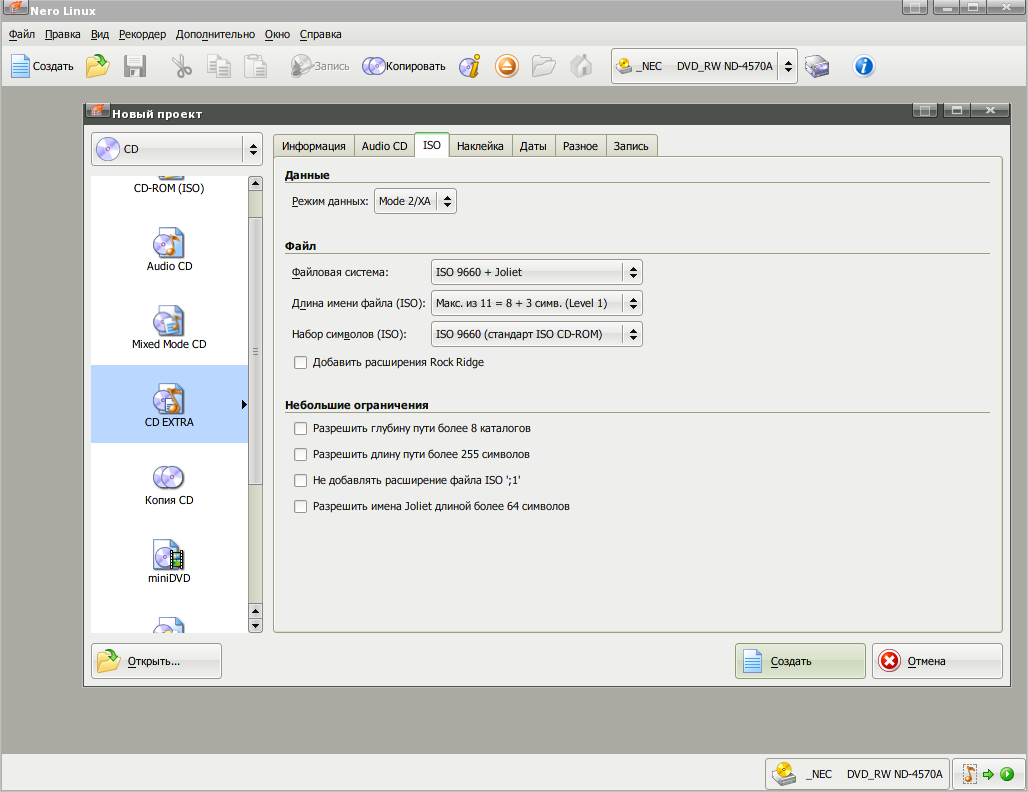
Task: Click the Копировать disc copy toolbar button
Action: (x=404, y=66)
